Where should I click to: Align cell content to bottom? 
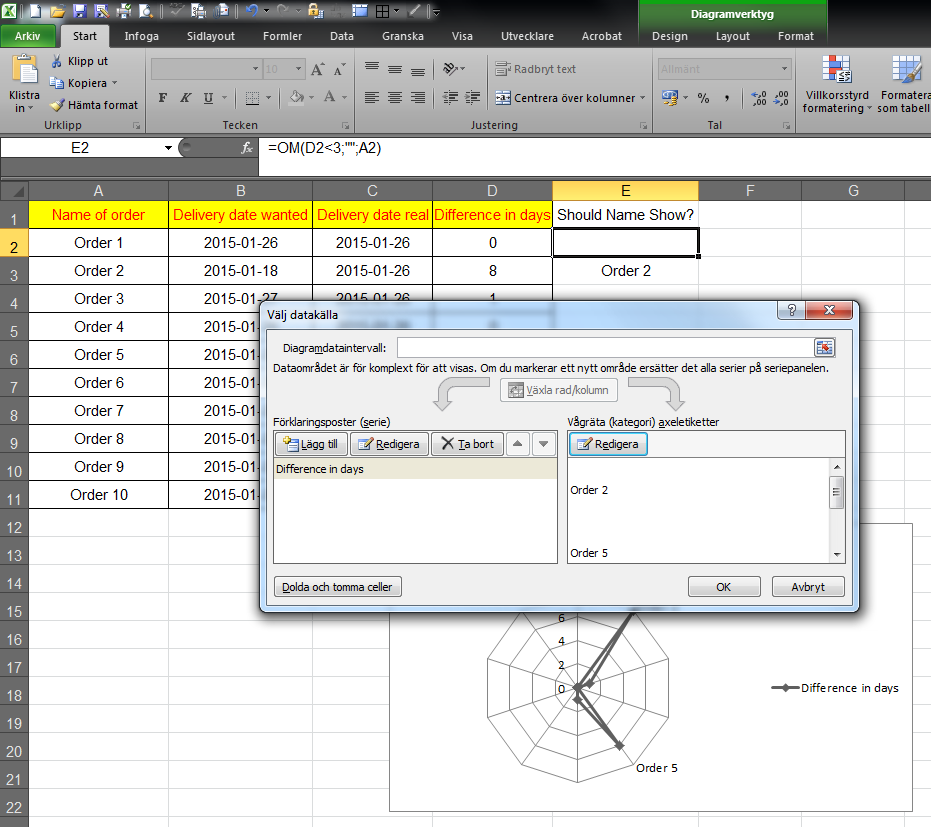point(418,70)
